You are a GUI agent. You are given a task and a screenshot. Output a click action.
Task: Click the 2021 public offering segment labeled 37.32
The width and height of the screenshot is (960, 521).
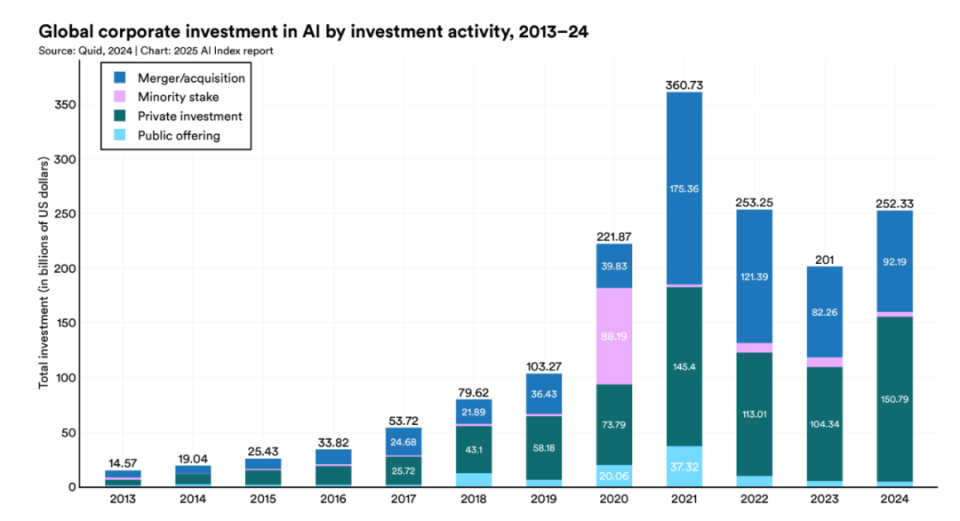click(684, 466)
